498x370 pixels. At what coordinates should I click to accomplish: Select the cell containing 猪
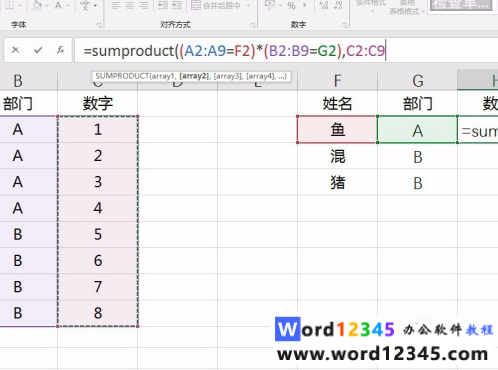(337, 182)
